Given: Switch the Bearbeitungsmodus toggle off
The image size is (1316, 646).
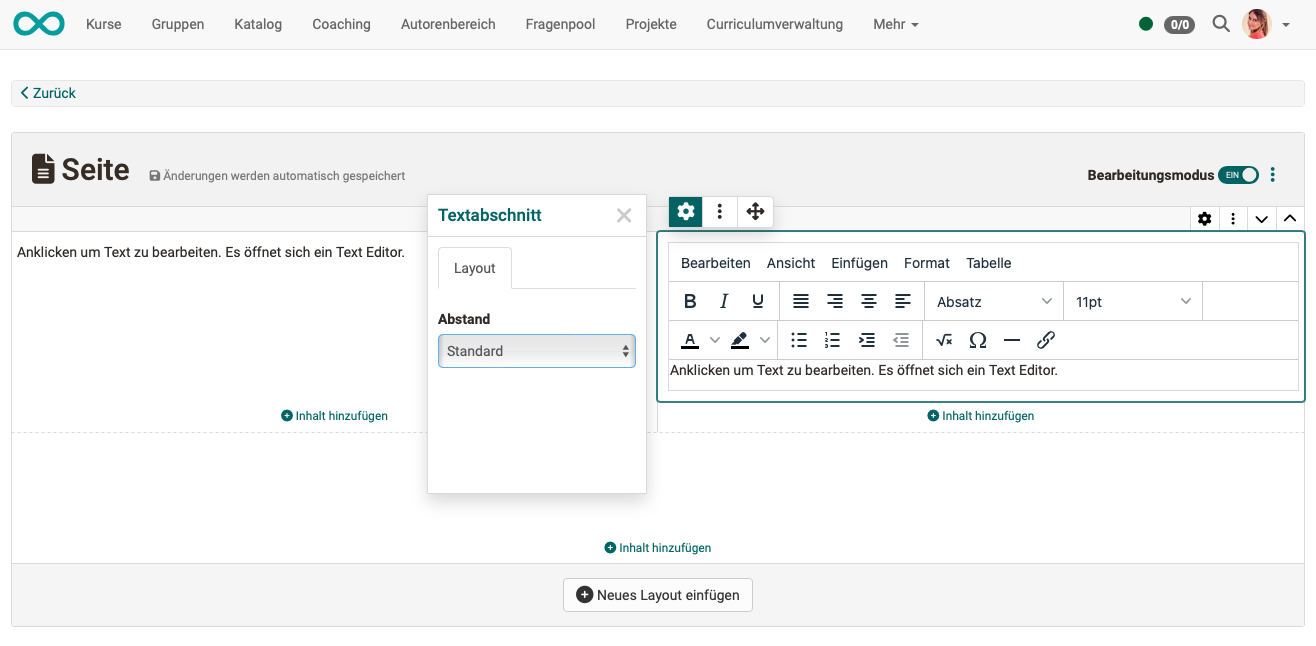Looking at the screenshot, I should [x=1238, y=174].
